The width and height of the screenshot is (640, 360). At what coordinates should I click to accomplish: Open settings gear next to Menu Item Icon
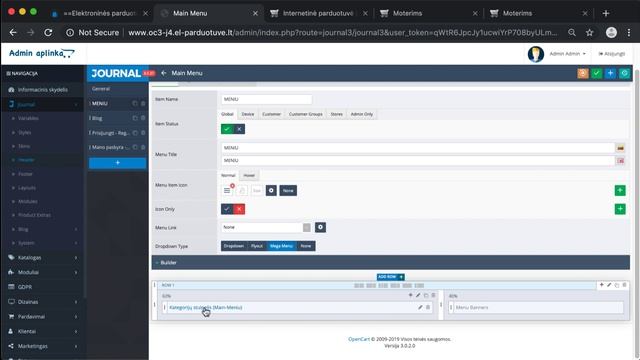pos(271,191)
